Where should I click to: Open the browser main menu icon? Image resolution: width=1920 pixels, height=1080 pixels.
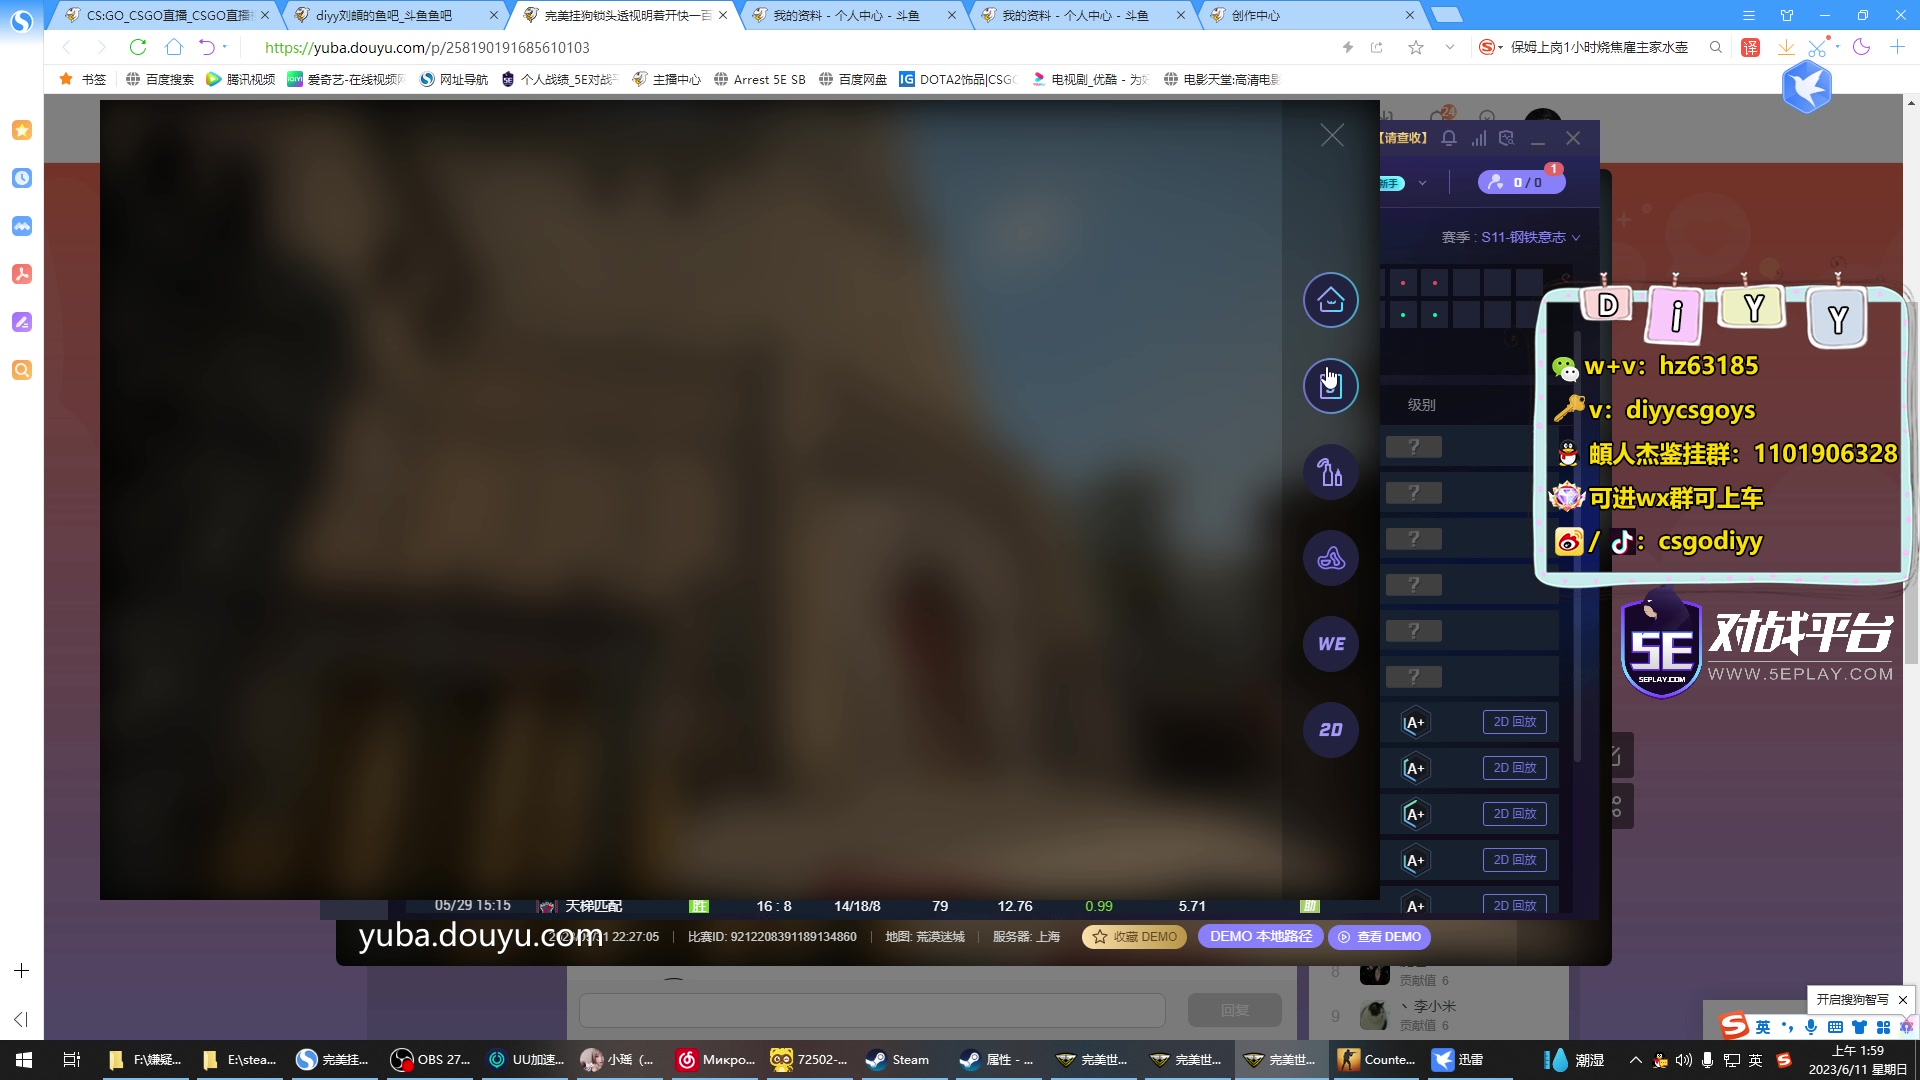[x=1749, y=15]
